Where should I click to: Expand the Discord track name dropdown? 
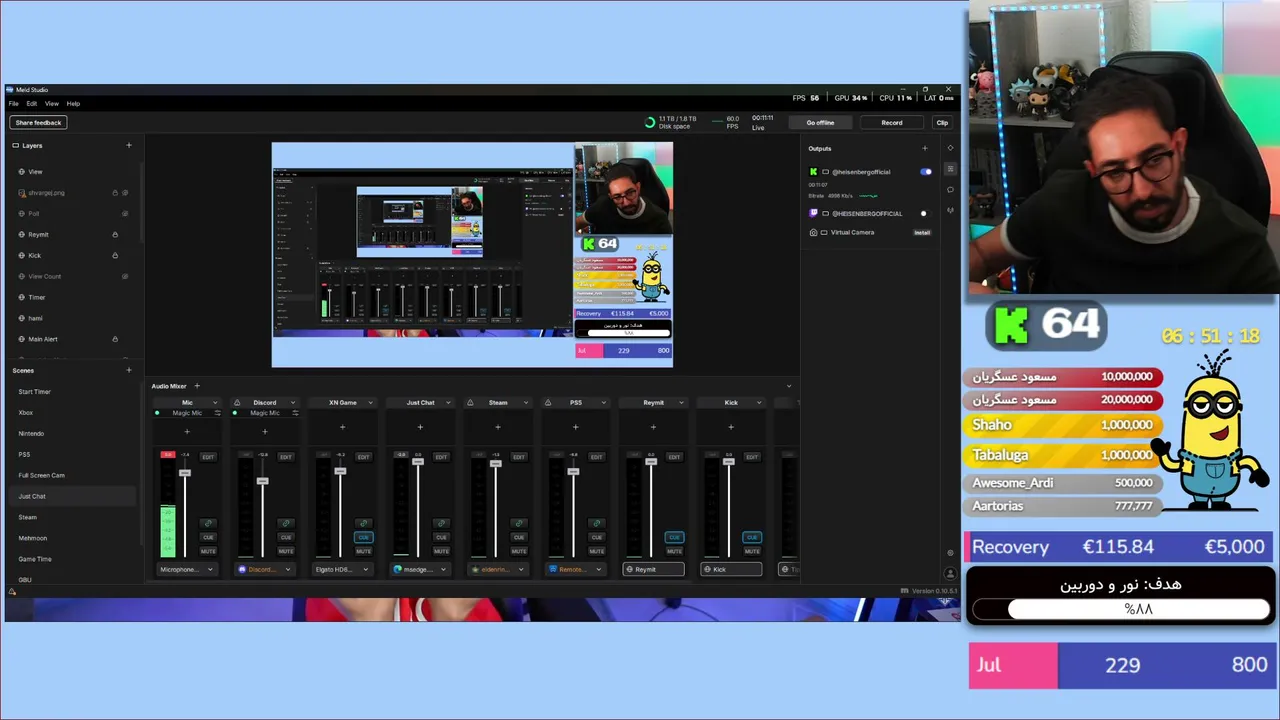[x=293, y=403]
